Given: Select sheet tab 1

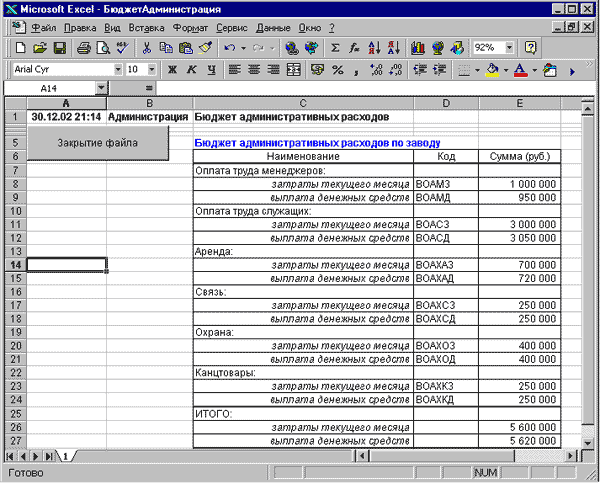Looking at the screenshot, I should click(65, 456).
